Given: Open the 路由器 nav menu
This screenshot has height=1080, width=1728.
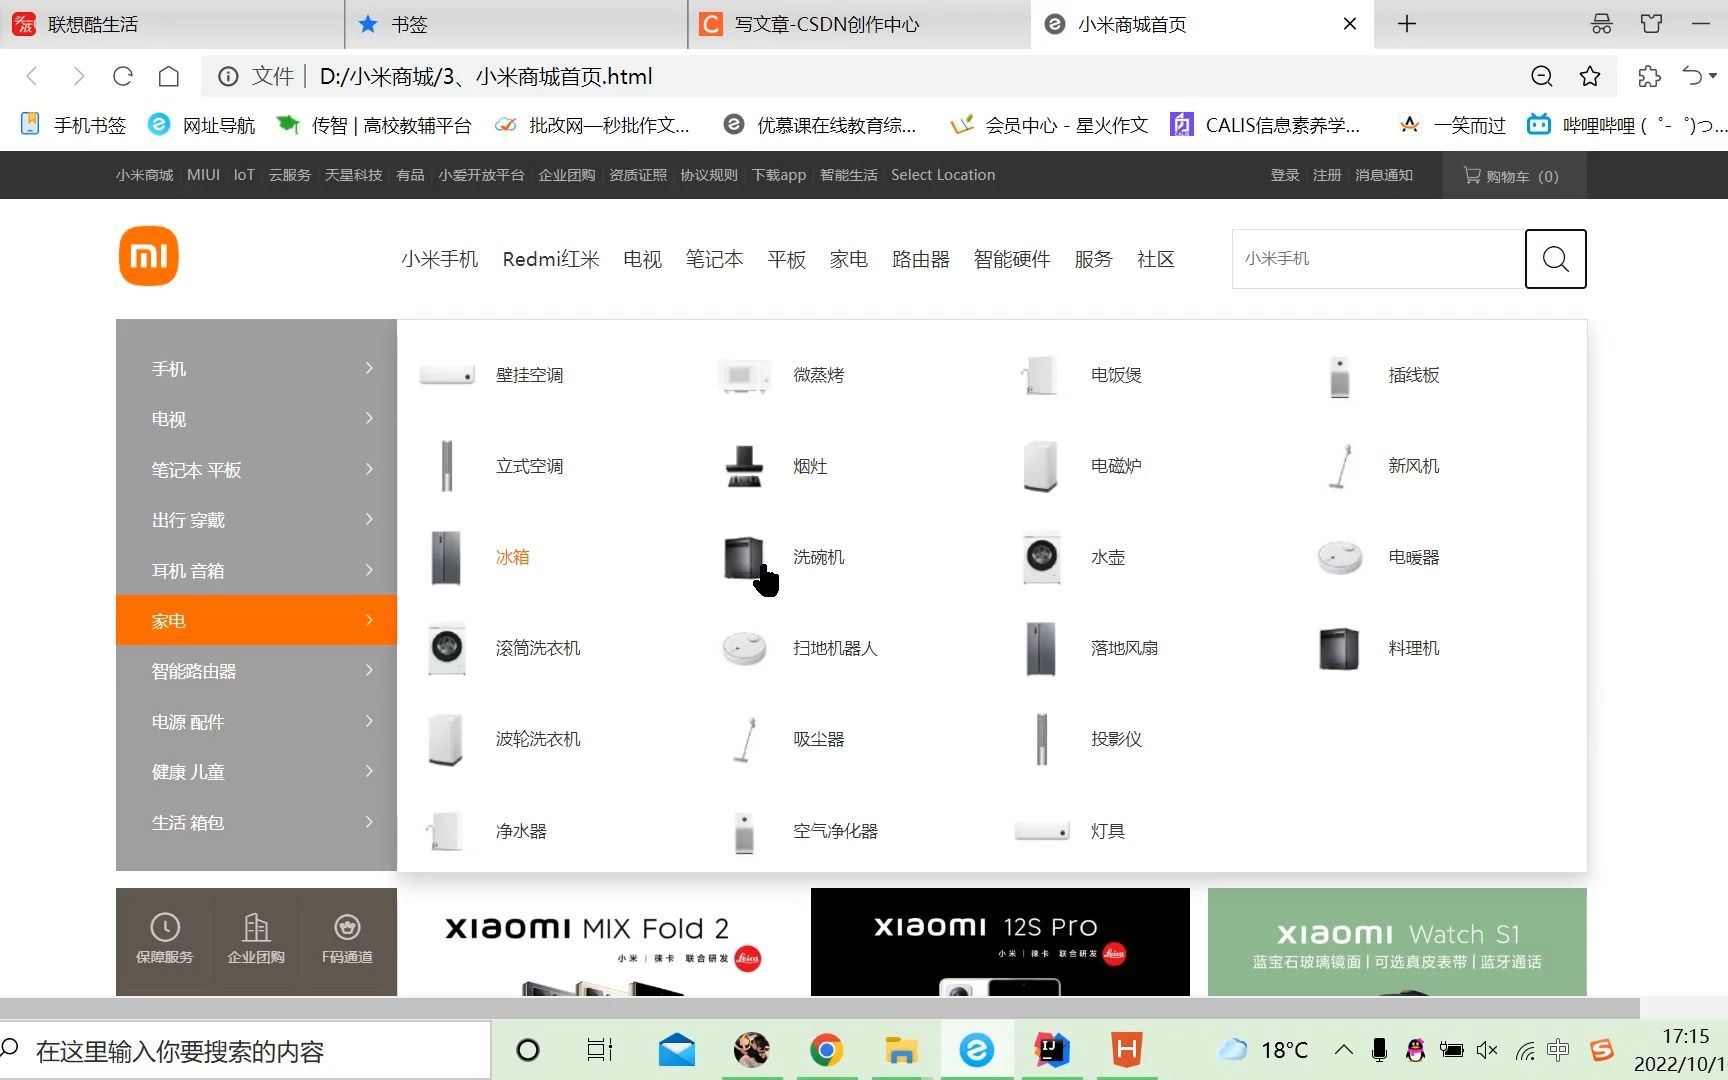Looking at the screenshot, I should (x=920, y=259).
